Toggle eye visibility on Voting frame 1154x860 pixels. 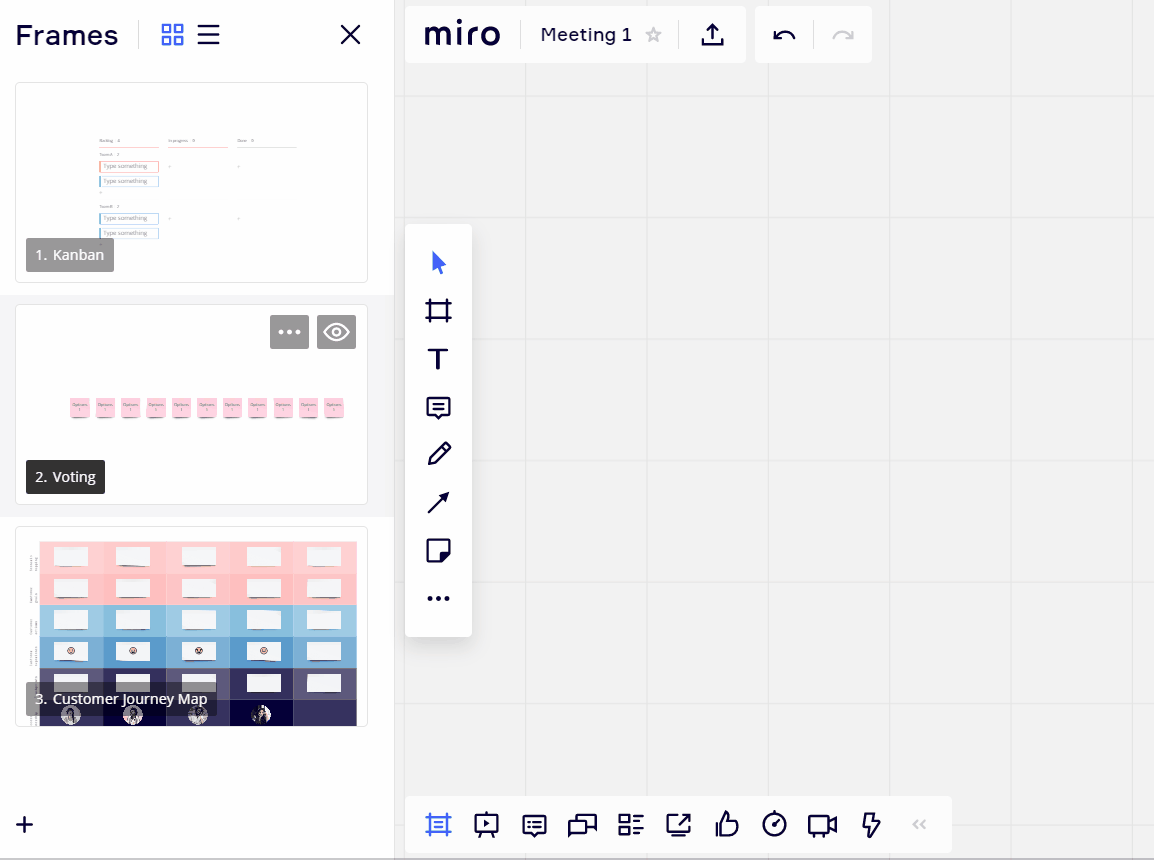click(x=336, y=332)
